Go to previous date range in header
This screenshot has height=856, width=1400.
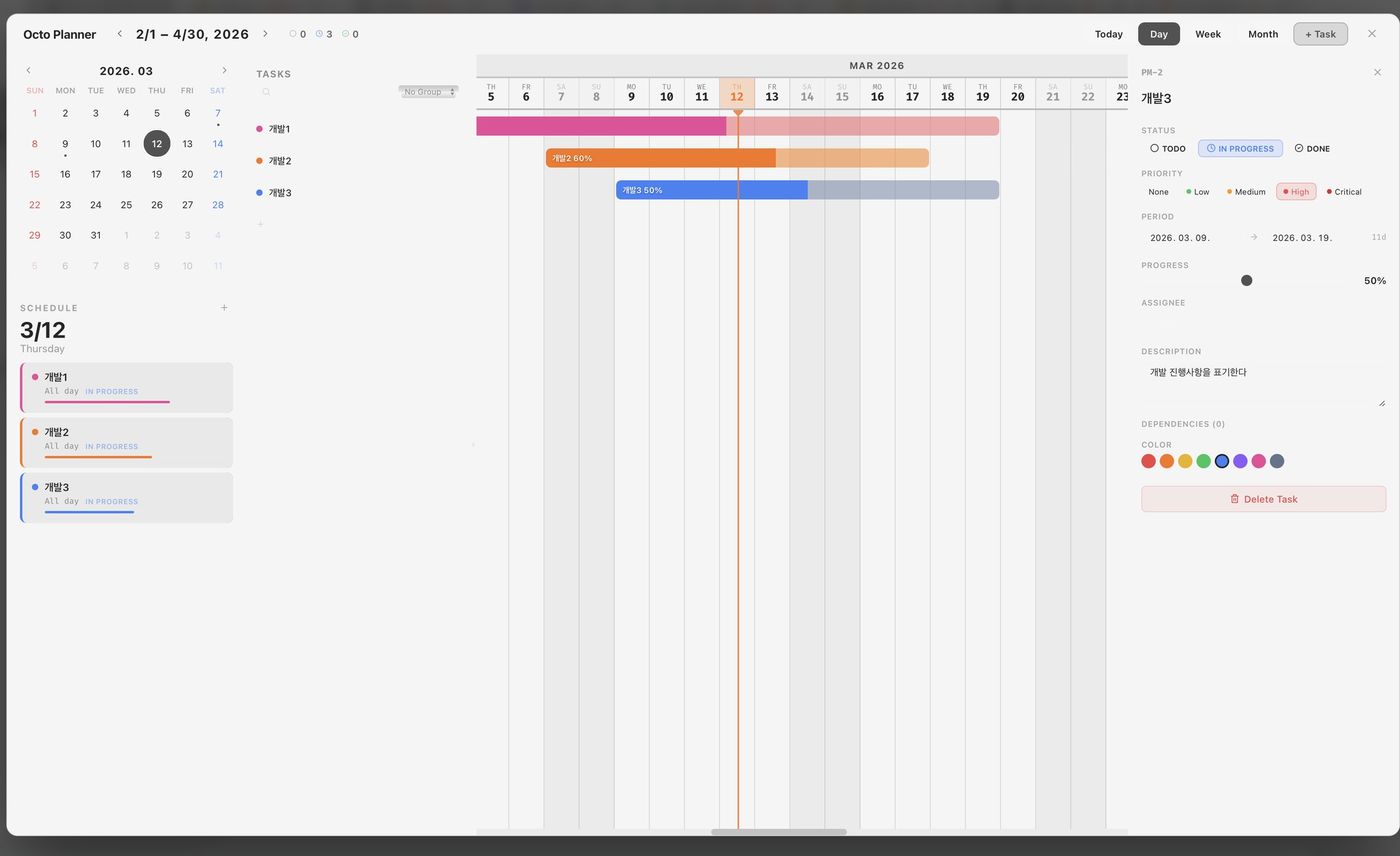click(120, 34)
